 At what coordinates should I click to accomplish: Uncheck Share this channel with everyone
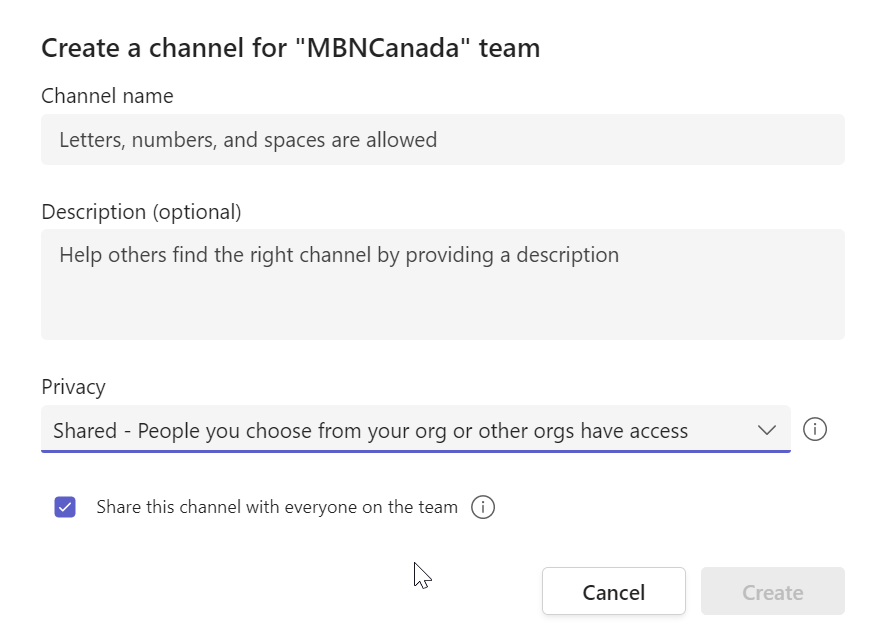pos(65,507)
